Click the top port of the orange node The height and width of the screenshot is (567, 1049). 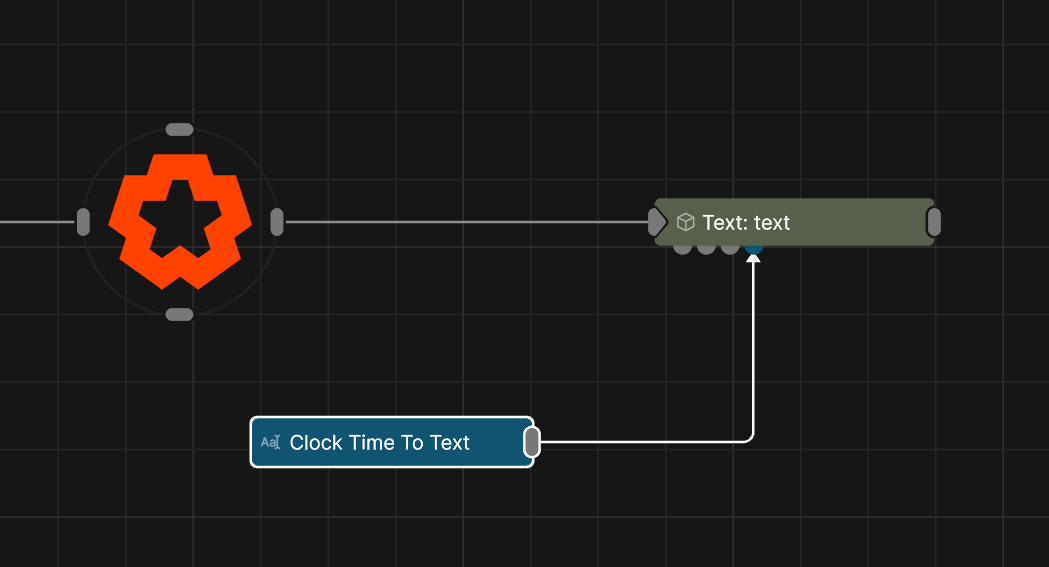179,129
